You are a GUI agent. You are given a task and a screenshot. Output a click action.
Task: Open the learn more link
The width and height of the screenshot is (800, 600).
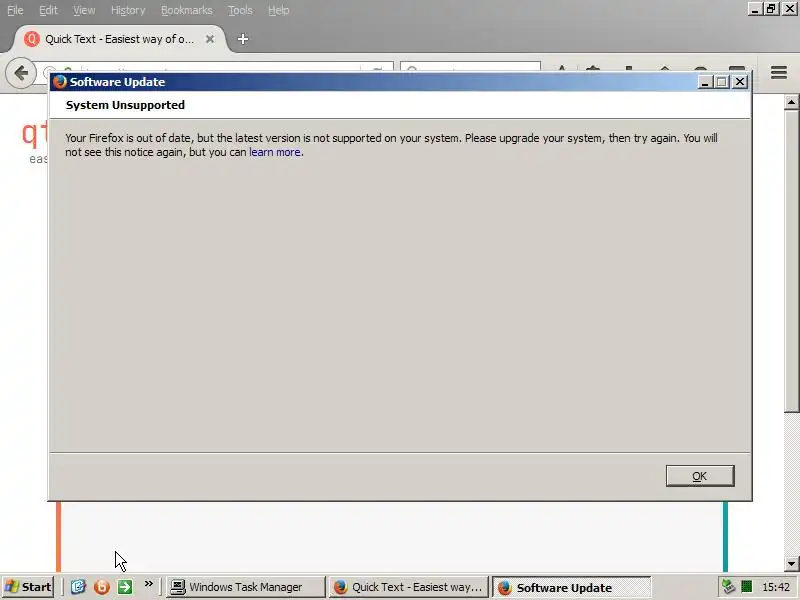[274, 152]
